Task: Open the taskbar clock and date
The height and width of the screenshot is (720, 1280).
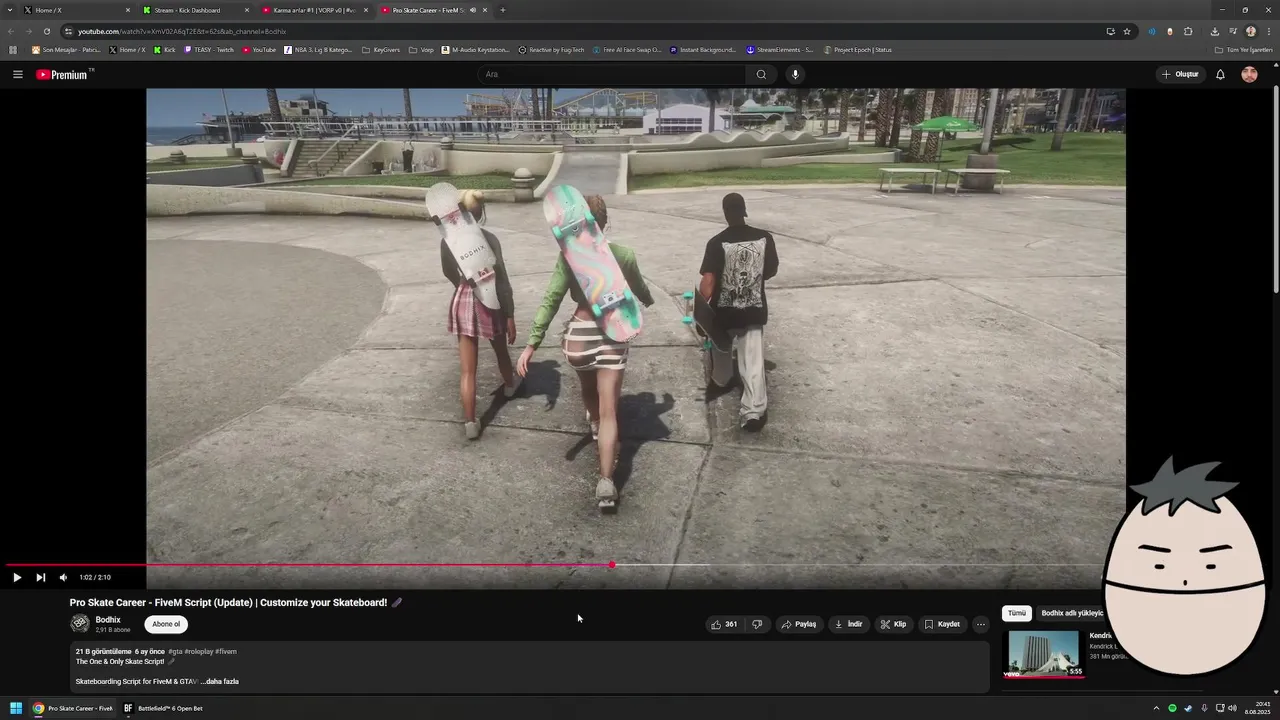Action: pos(1257,708)
